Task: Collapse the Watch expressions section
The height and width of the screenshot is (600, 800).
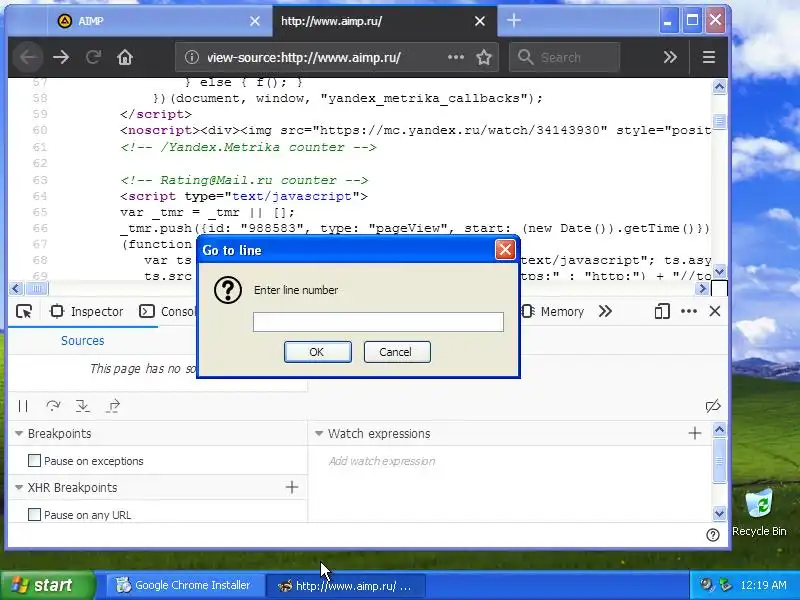Action: pyautogui.click(x=319, y=434)
